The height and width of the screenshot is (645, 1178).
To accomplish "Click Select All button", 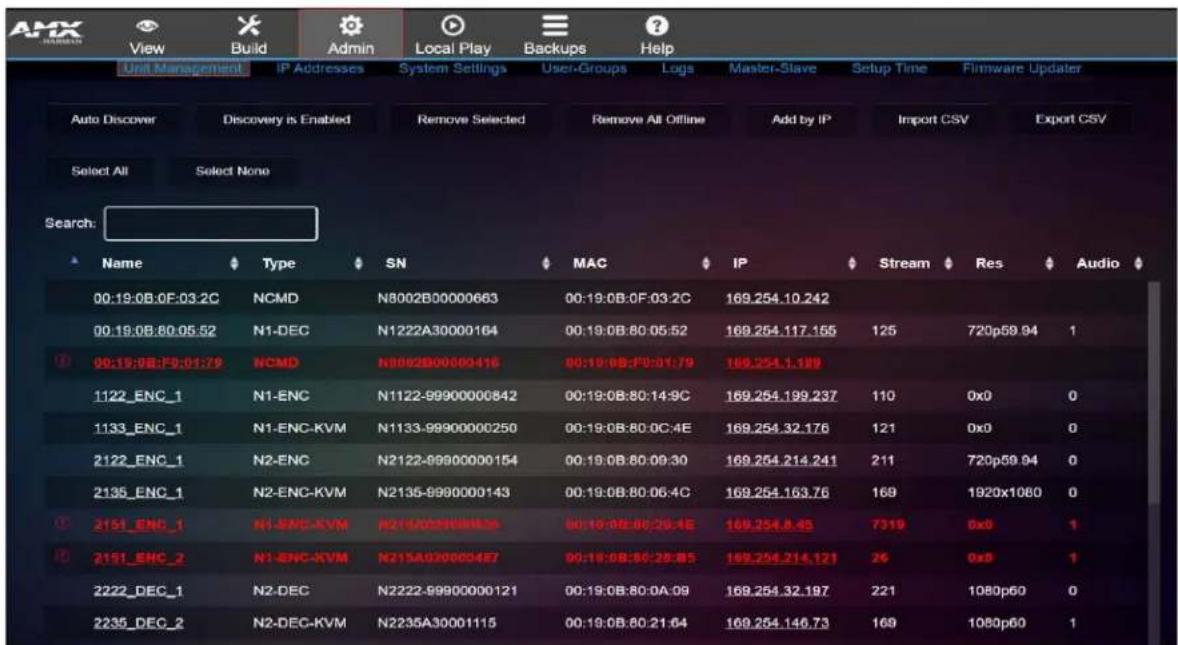I will click(x=100, y=171).
